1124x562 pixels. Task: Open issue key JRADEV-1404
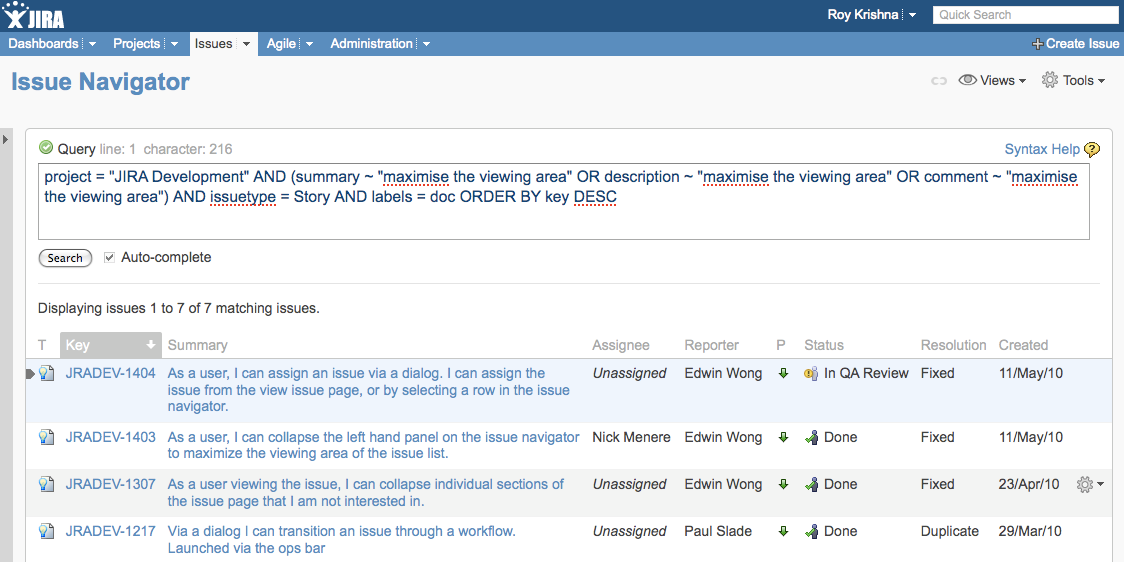[110, 373]
